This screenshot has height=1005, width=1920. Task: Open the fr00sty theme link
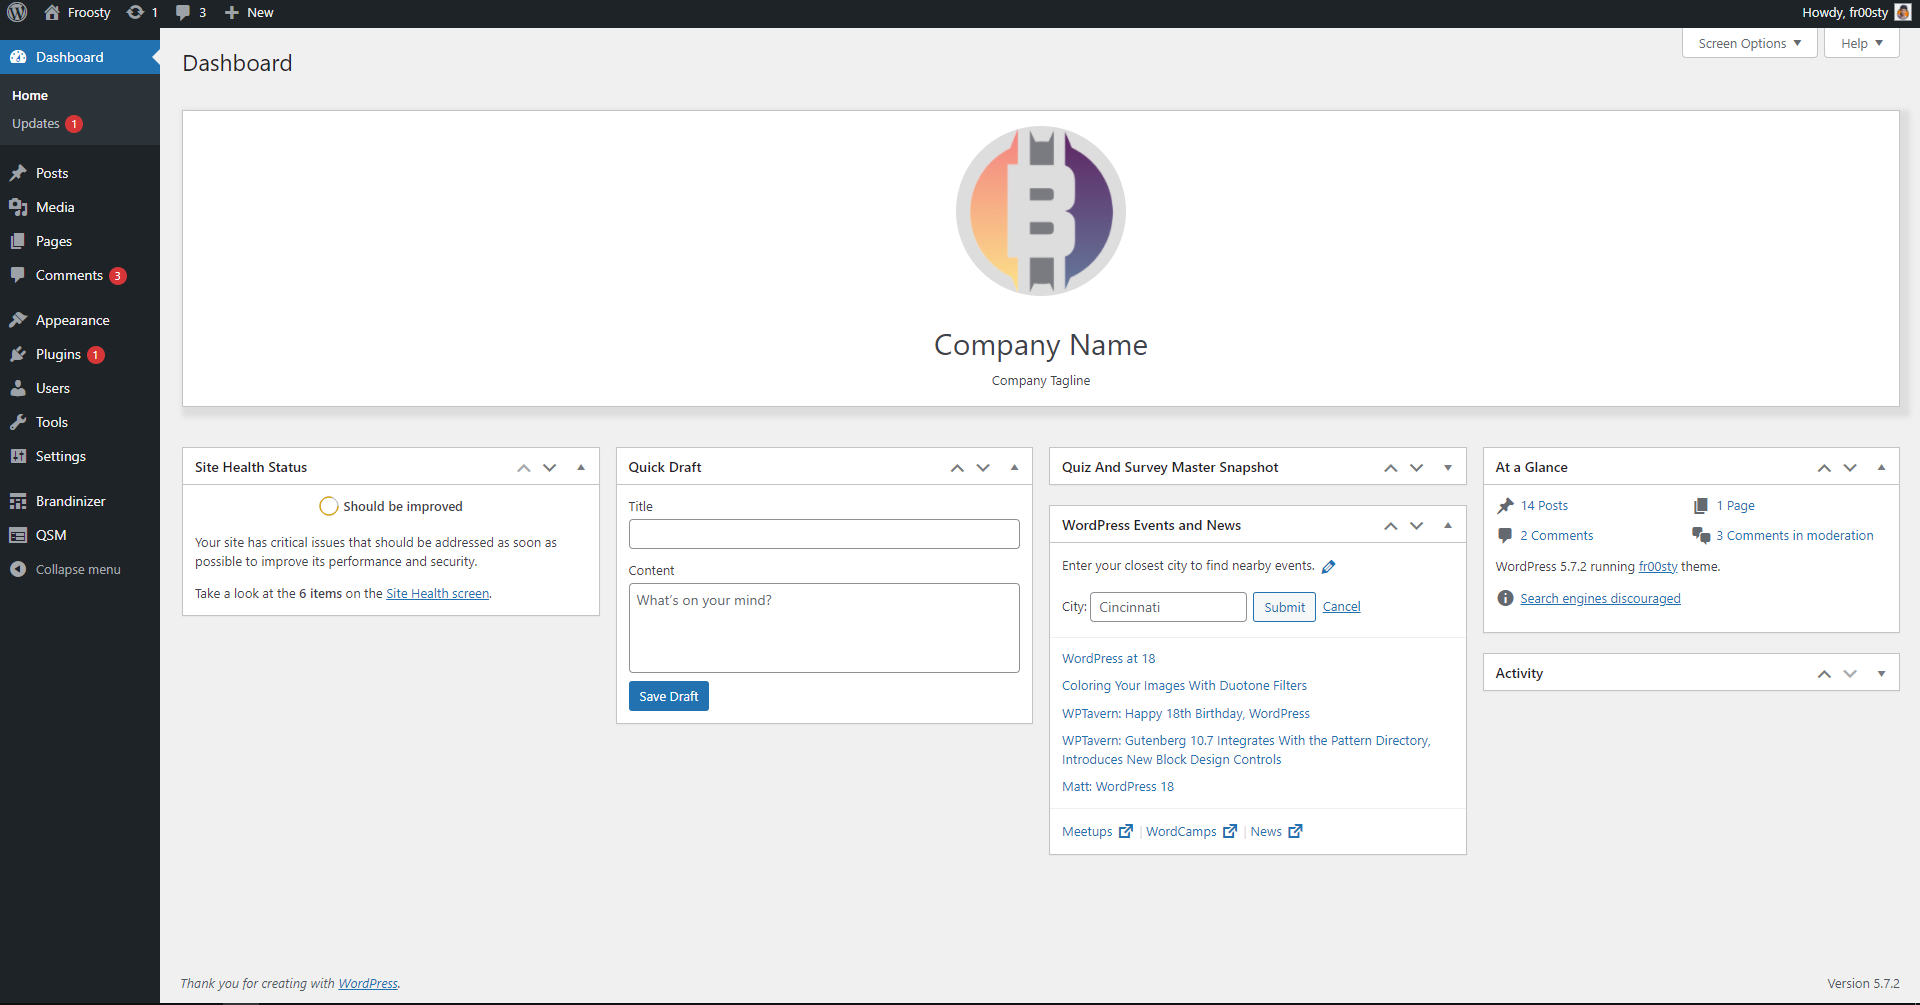pyautogui.click(x=1658, y=567)
